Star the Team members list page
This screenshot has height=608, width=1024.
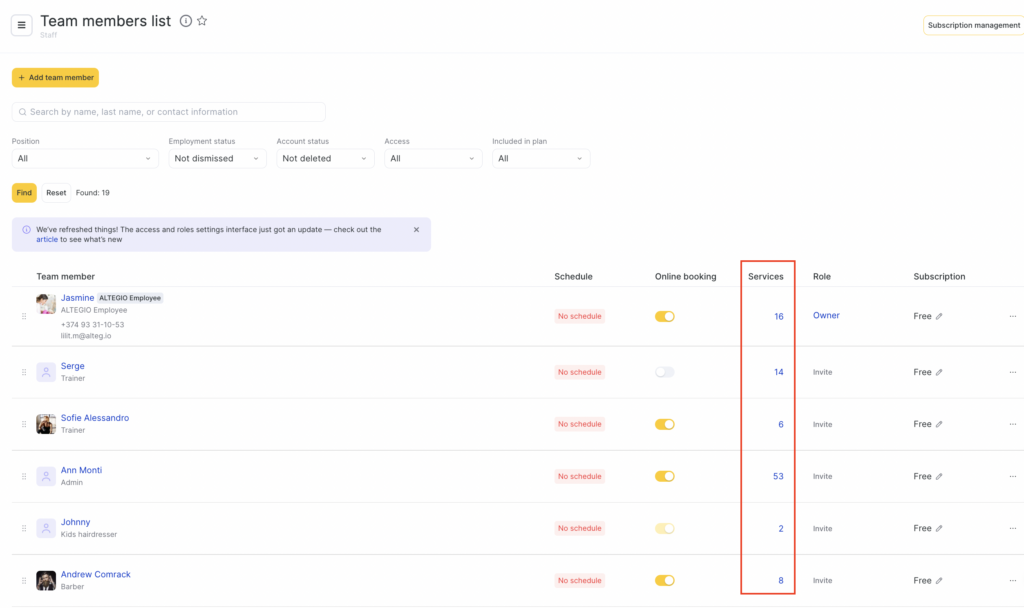coord(202,21)
